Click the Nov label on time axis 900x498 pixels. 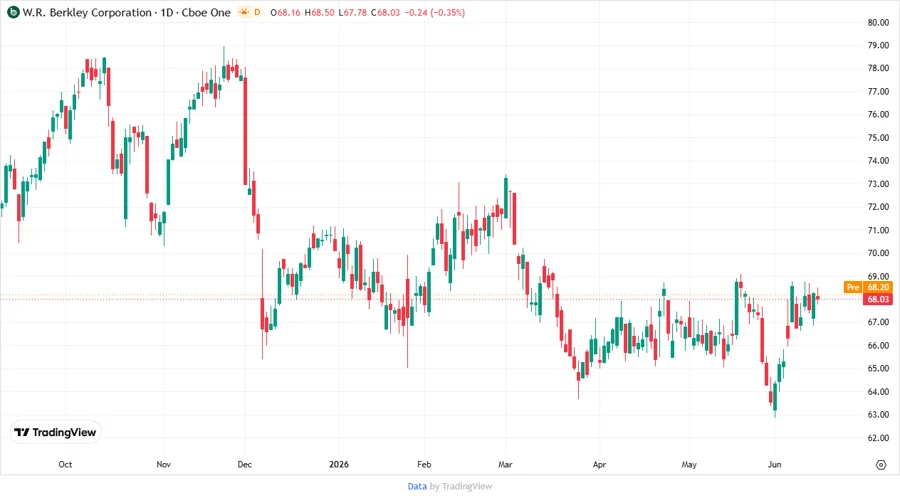(164, 464)
